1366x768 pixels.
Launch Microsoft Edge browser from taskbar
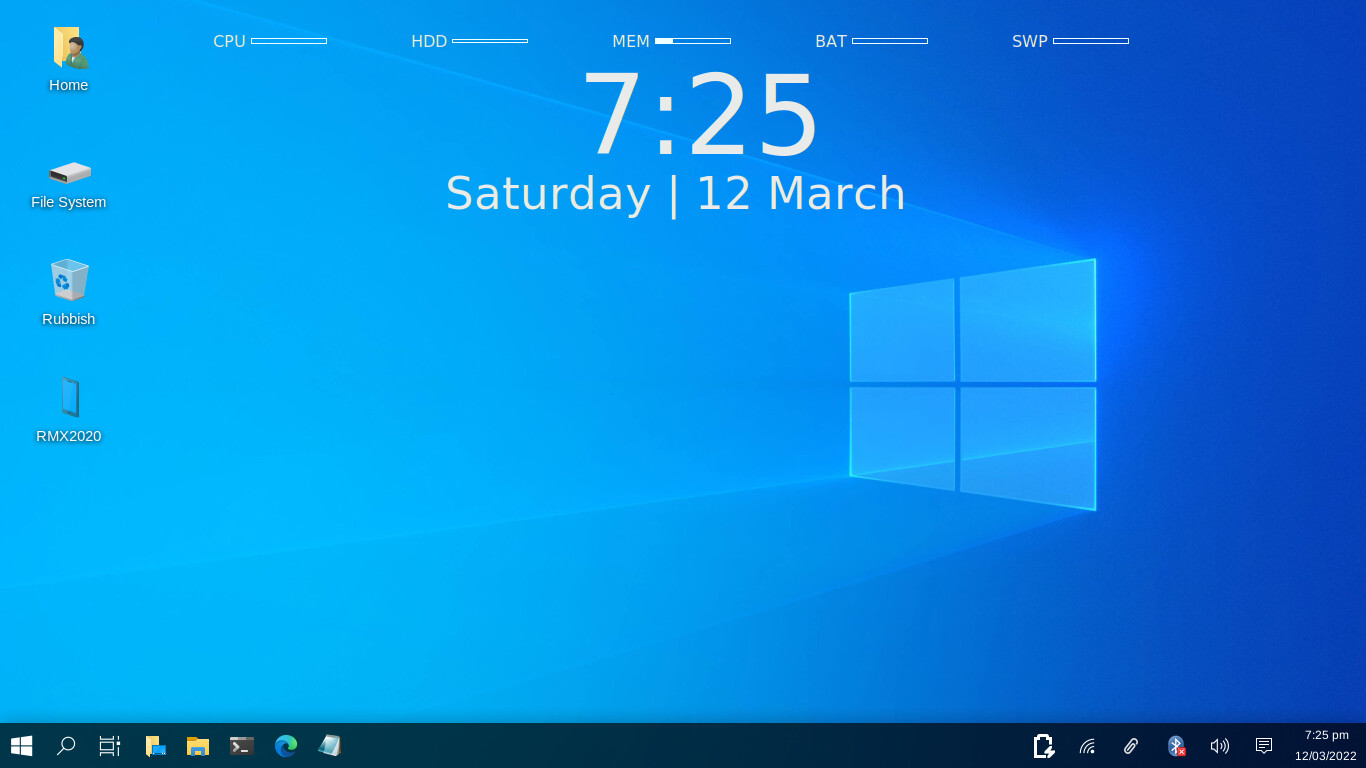(286, 746)
